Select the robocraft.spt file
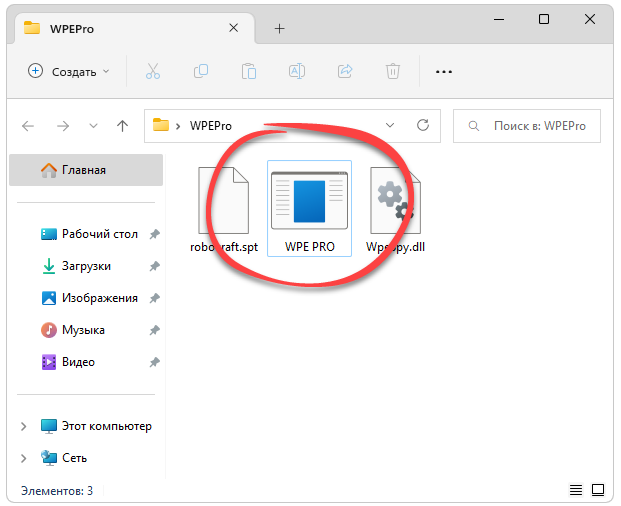The height and width of the screenshot is (506, 621). [x=223, y=208]
